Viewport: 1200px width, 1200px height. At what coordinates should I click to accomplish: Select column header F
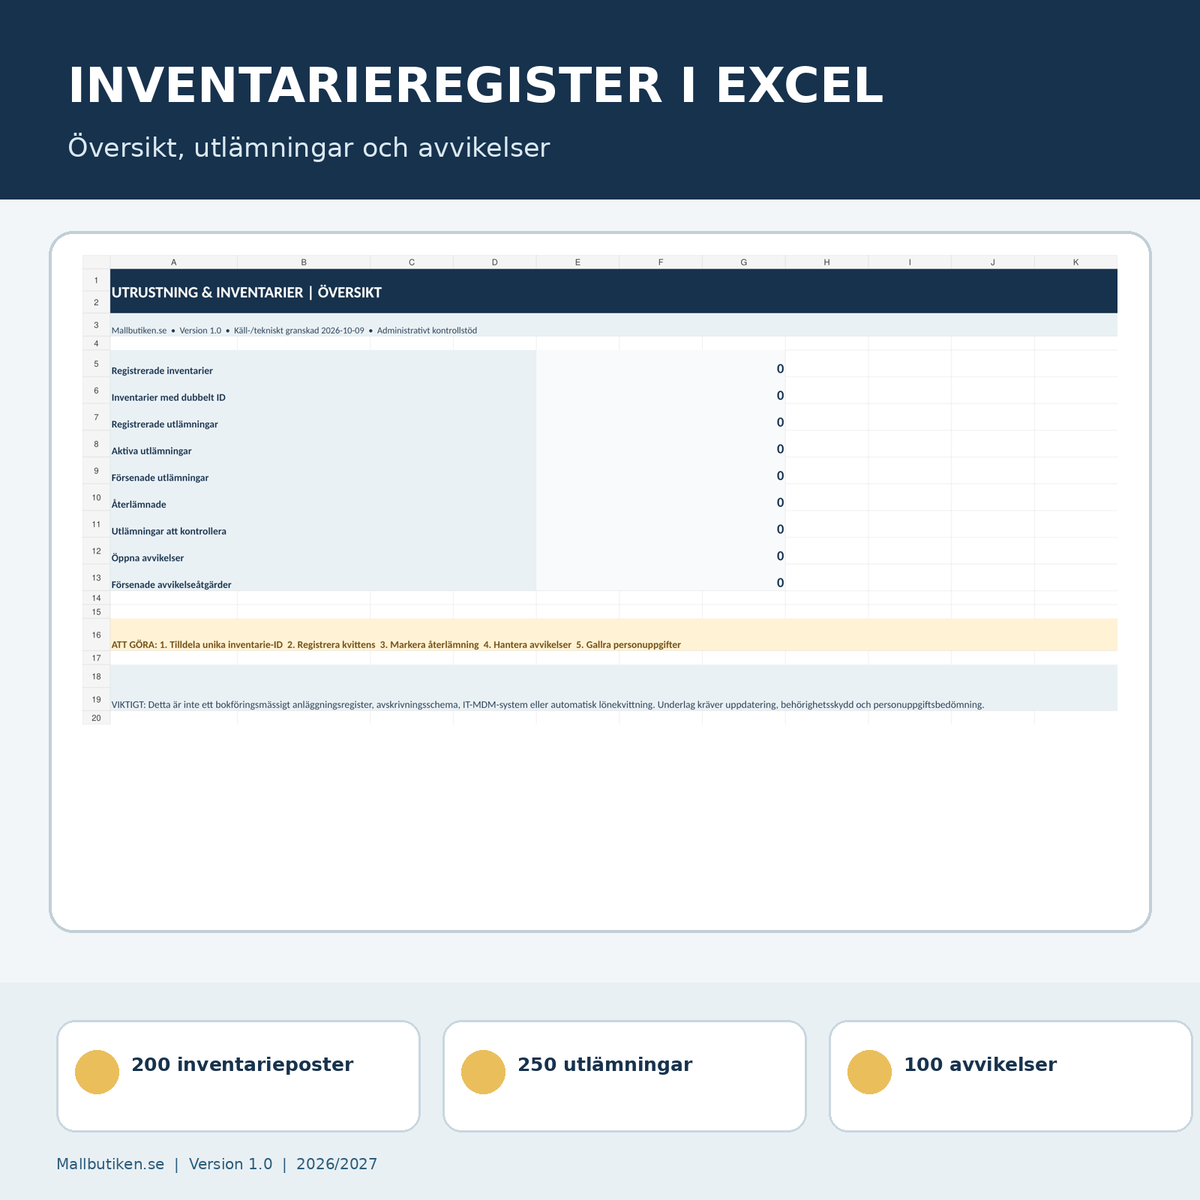point(661,262)
